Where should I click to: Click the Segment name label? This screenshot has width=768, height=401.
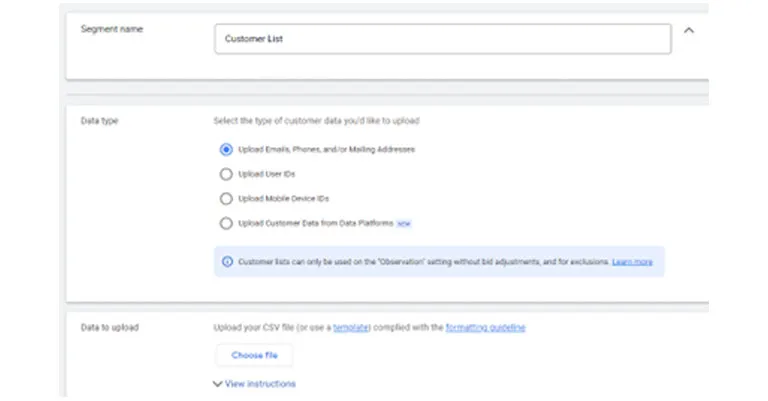pyautogui.click(x=112, y=29)
